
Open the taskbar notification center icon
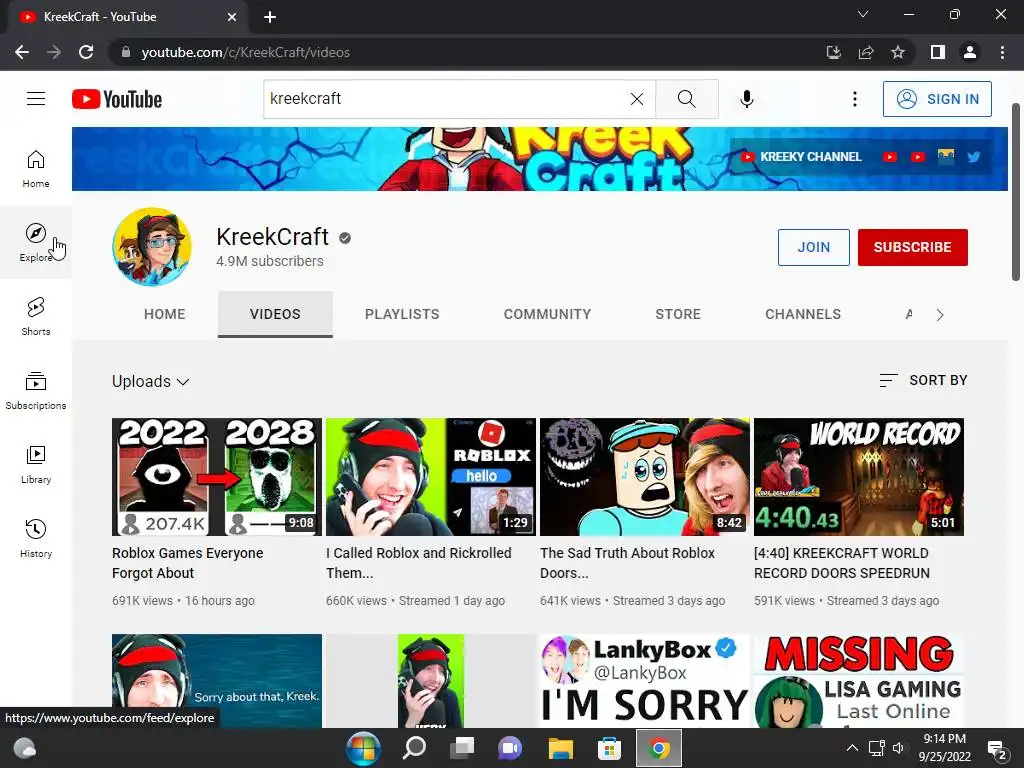pos(997,750)
